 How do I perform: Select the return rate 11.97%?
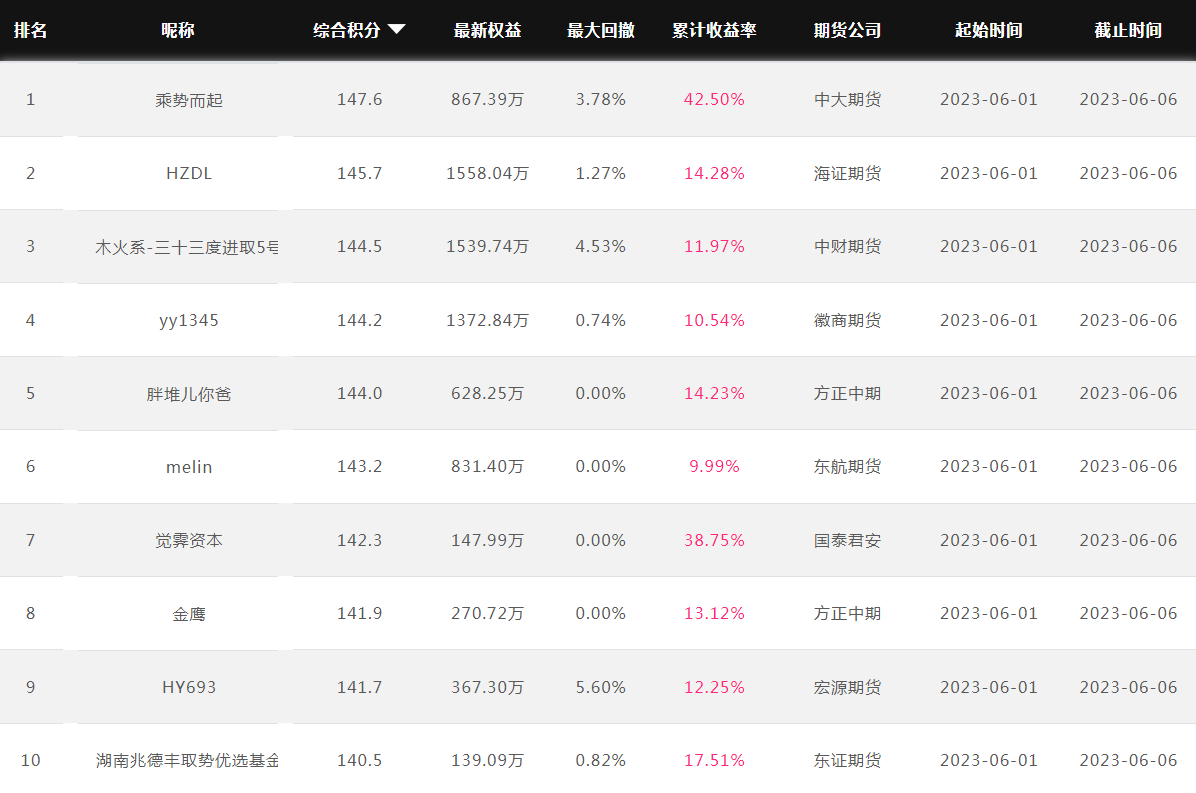[x=714, y=247]
